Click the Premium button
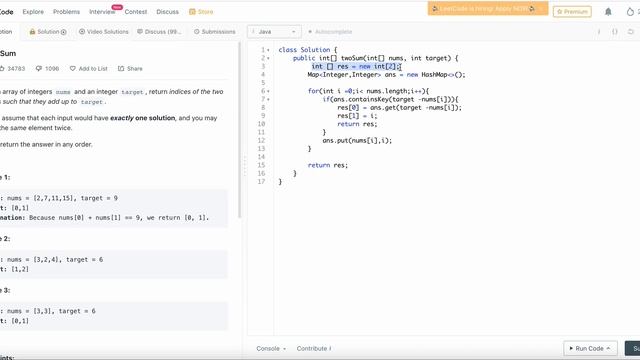 pos(572,12)
